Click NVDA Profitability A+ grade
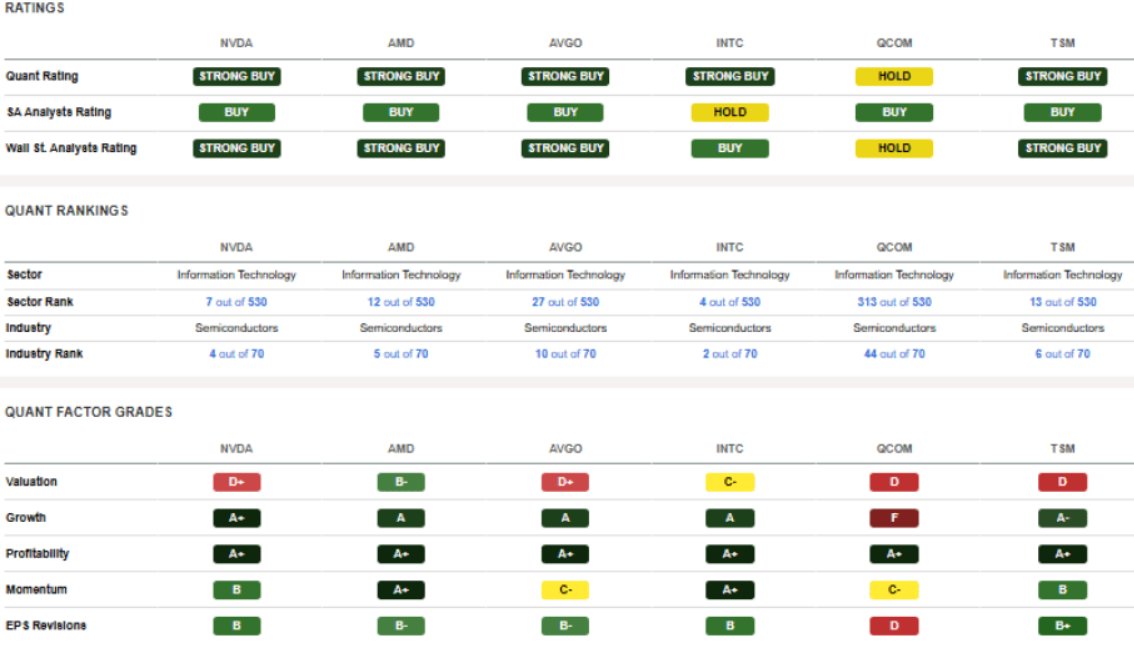The height and width of the screenshot is (649, 1134). pos(236,554)
